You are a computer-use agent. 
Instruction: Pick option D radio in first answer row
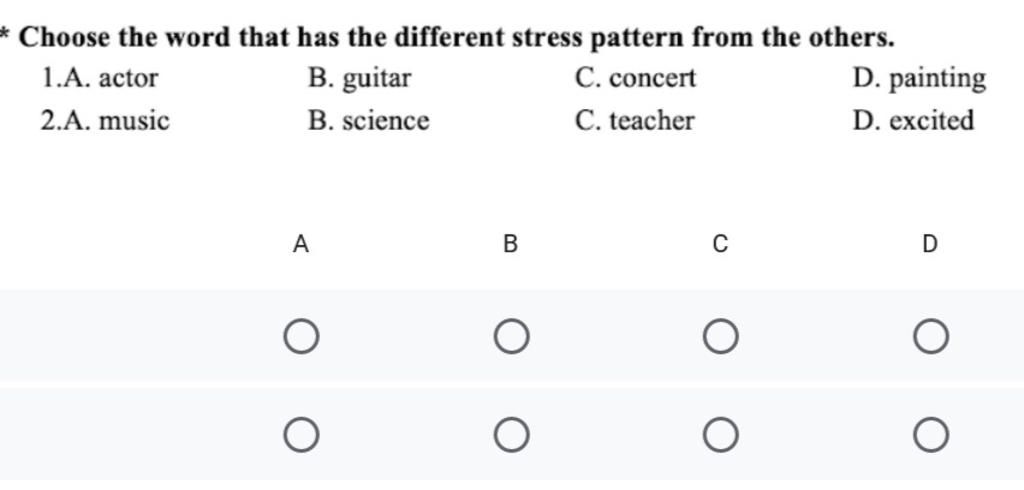click(930, 337)
